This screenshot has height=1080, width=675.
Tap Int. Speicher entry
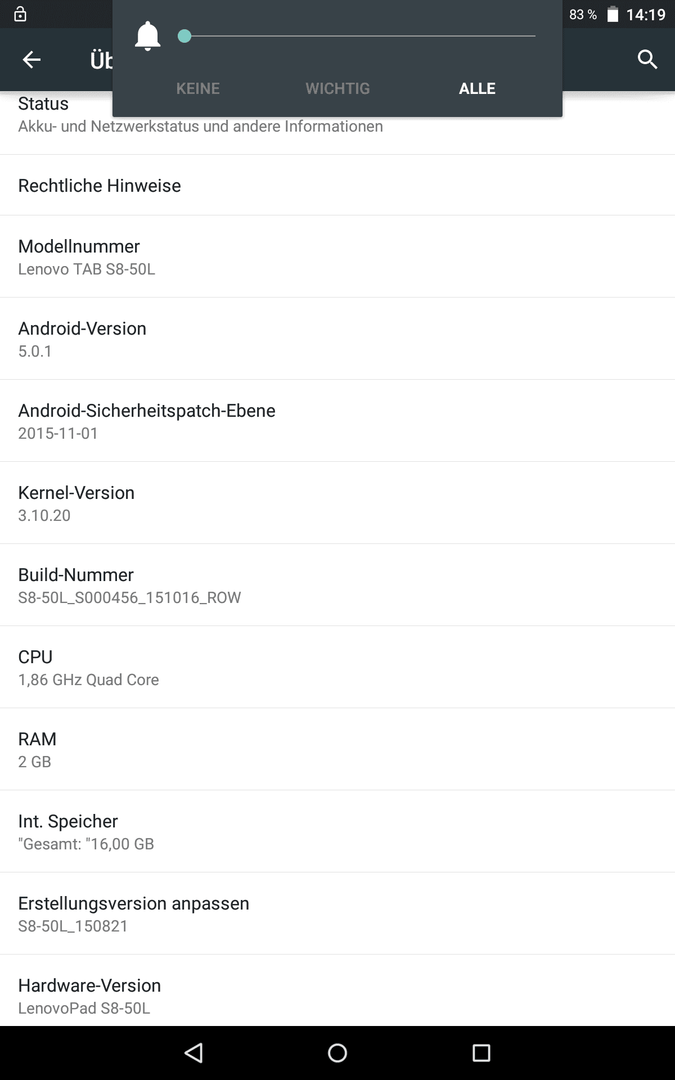[x=338, y=831]
